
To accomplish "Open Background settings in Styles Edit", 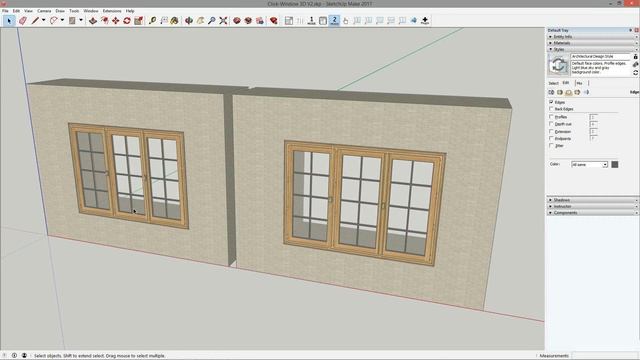I will coord(569,92).
